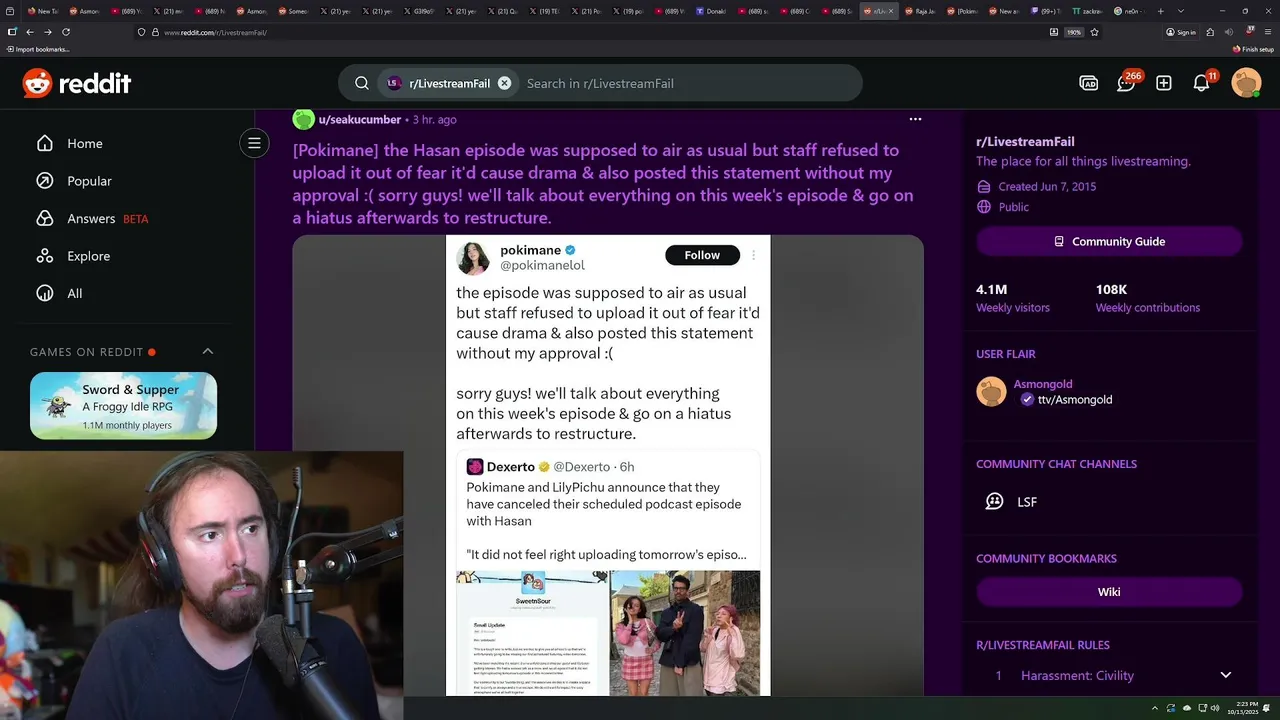Open Import bookmarks shortcut
1280x720 pixels.
click(x=37, y=49)
